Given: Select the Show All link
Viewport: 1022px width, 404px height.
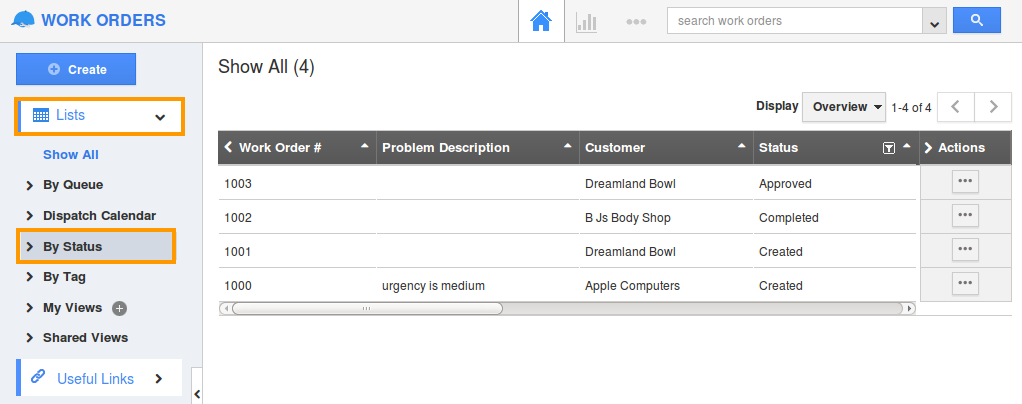Looking at the screenshot, I should [x=71, y=154].
